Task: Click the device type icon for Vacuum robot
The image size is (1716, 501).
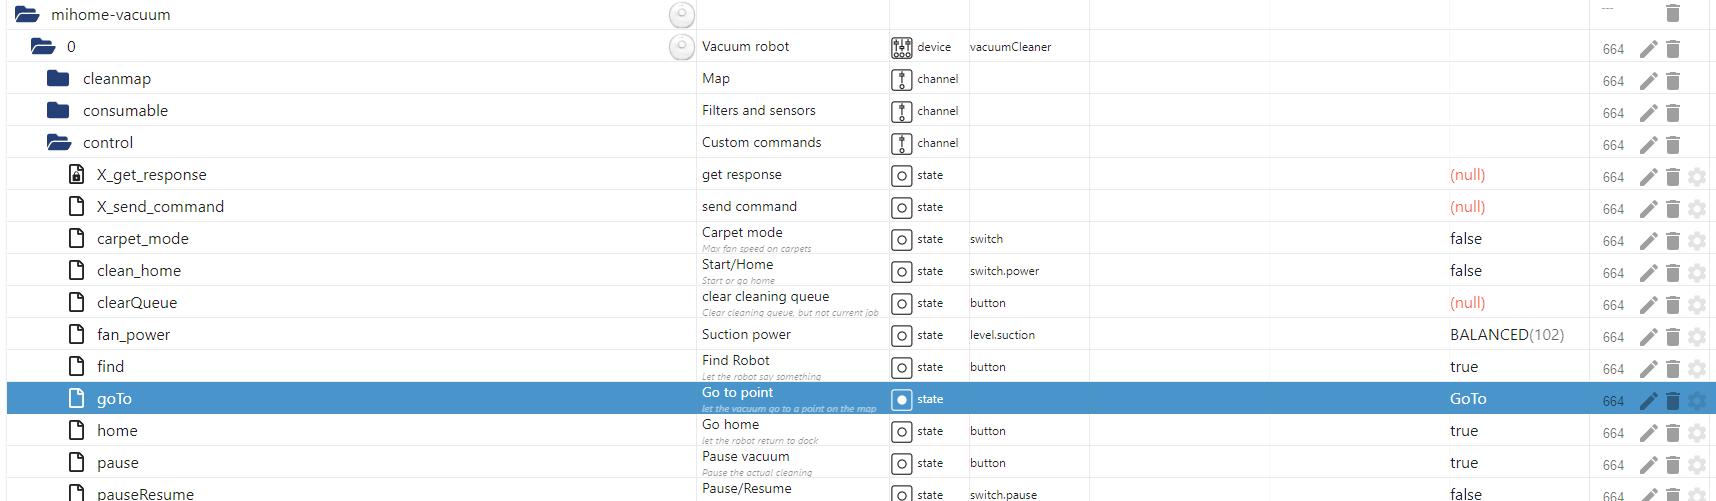Action: pos(901,47)
